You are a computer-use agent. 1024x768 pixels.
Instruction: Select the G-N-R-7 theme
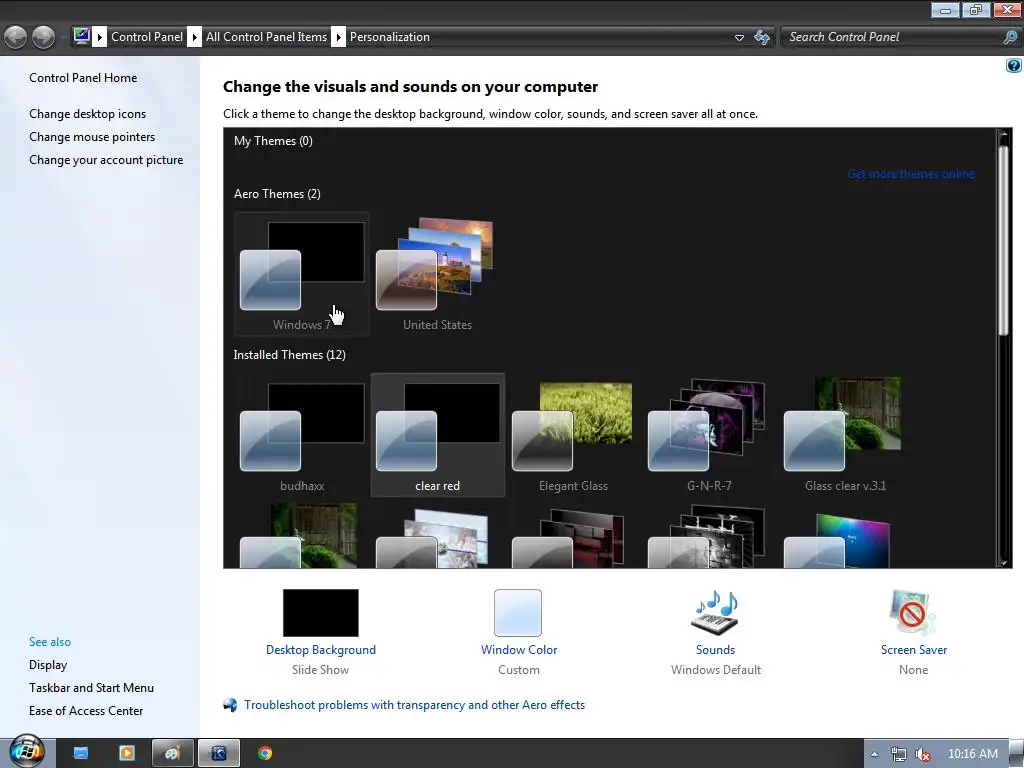(x=709, y=435)
